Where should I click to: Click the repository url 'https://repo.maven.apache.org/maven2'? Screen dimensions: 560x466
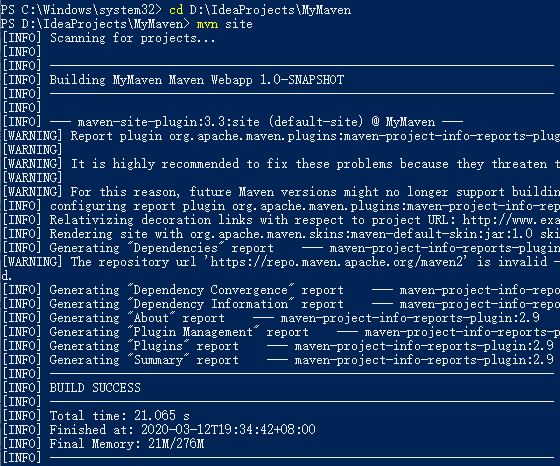coord(336,262)
